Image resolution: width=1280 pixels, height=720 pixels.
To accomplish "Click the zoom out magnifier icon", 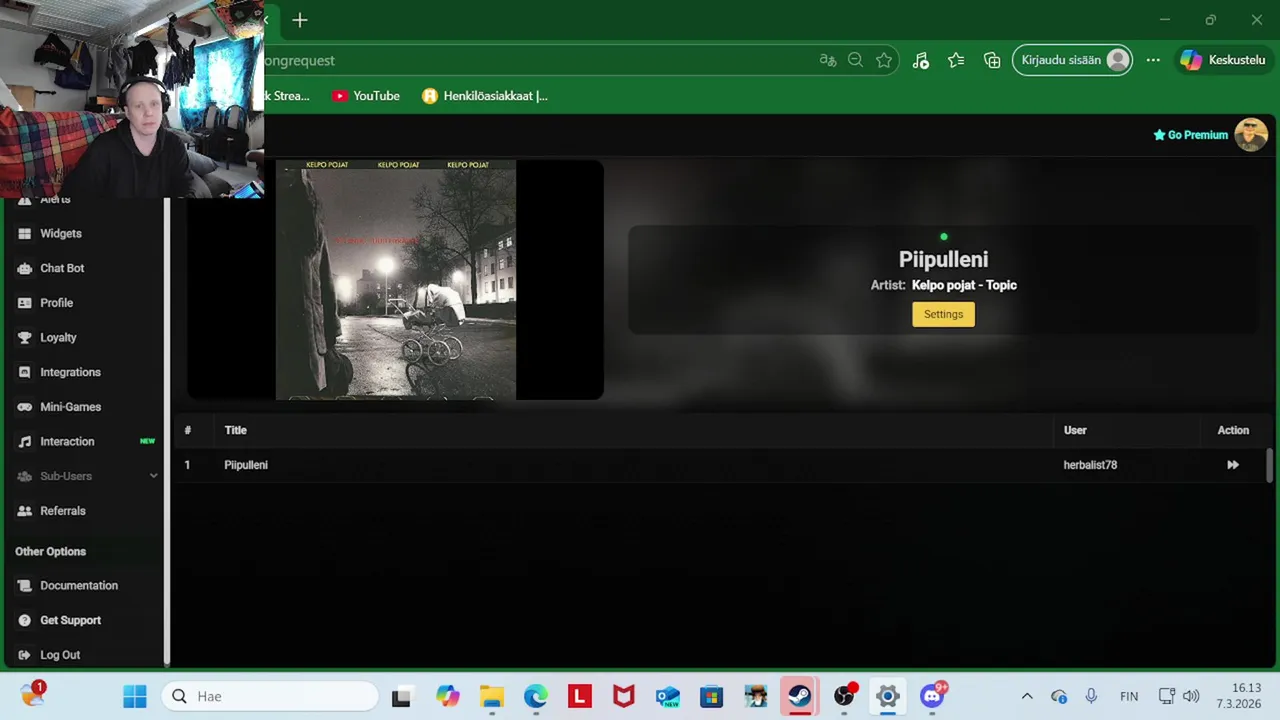I will [855, 60].
